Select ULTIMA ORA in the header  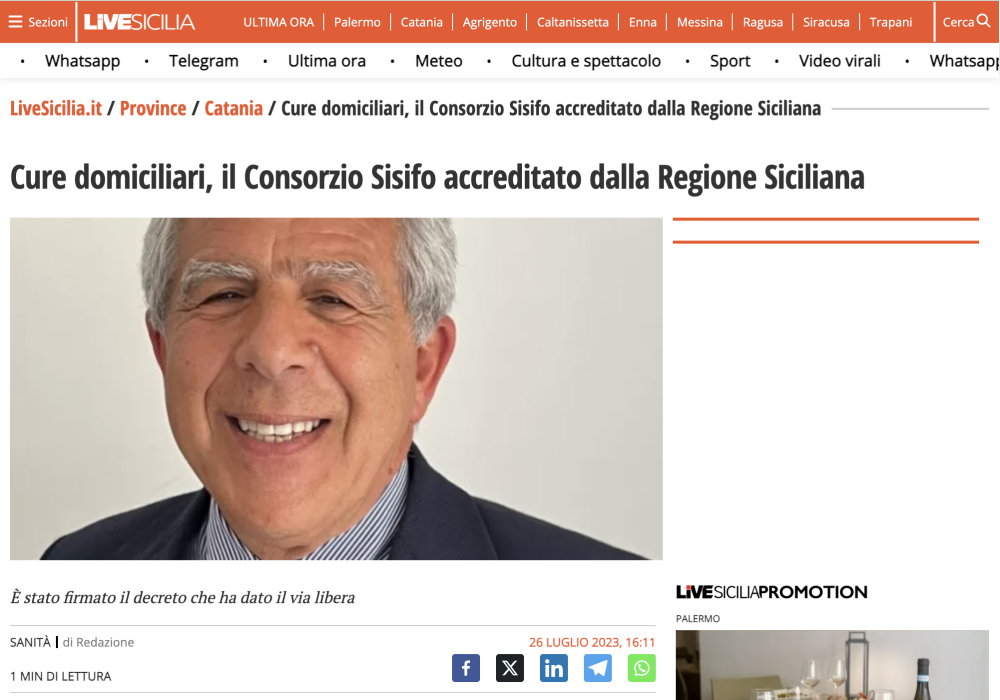pyautogui.click(x=279, y=22)
